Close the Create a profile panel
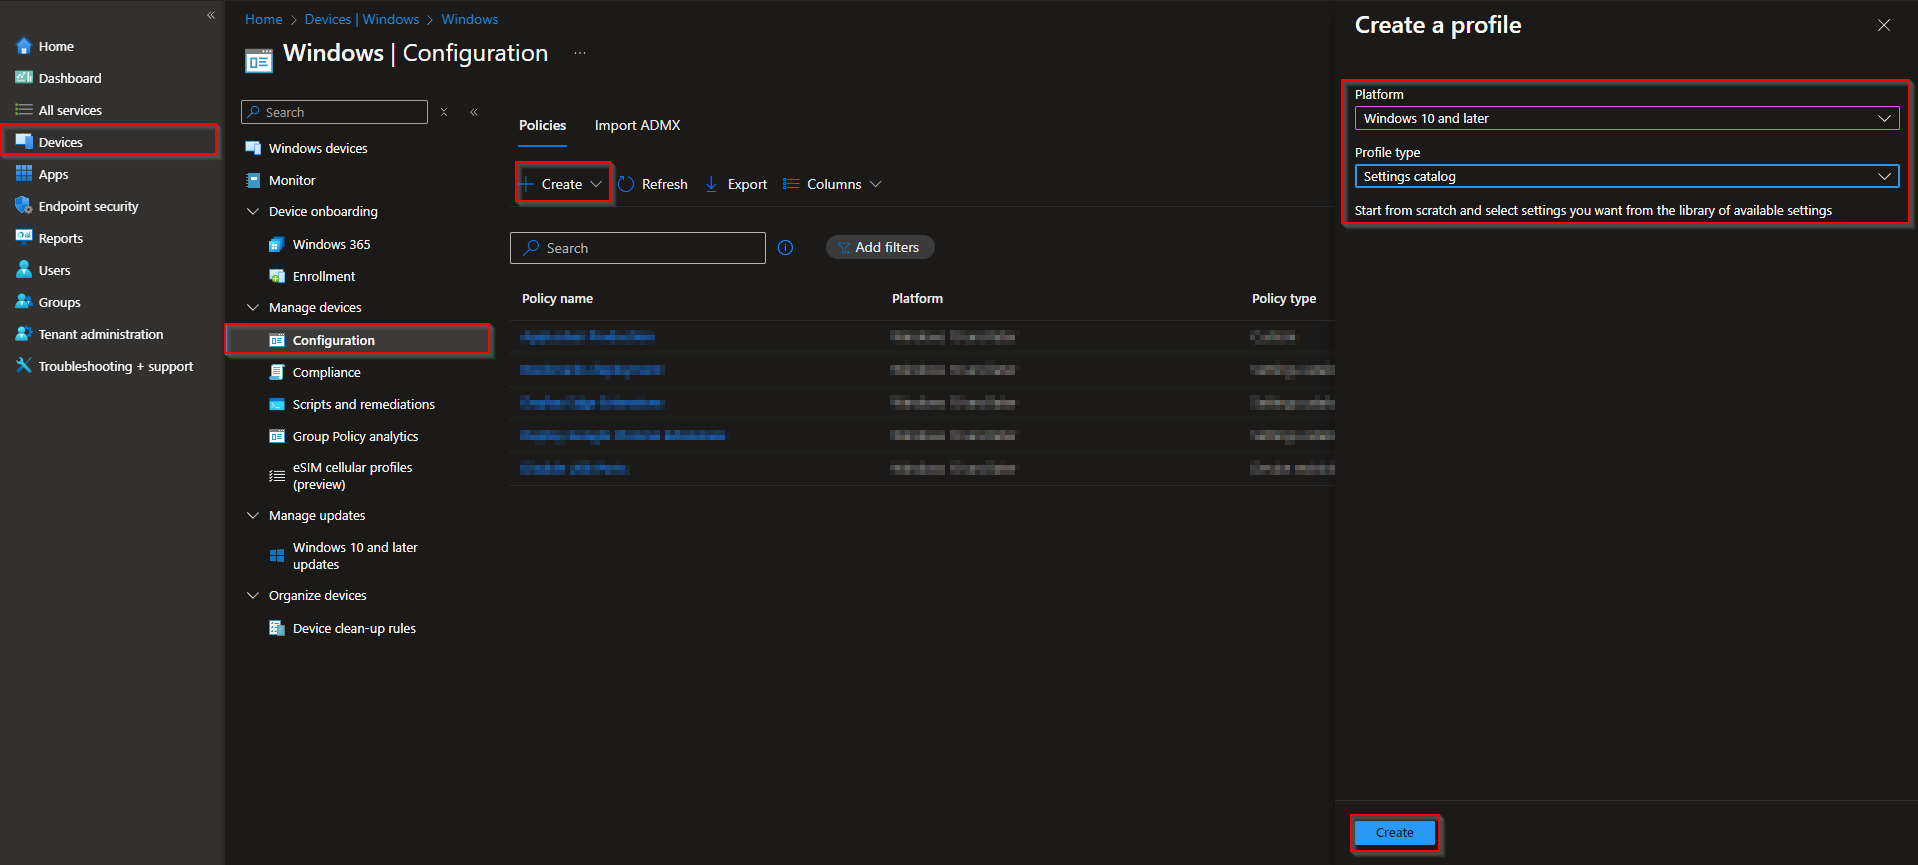This screenshot has width=1918, height=865. tap(1884, 25)
